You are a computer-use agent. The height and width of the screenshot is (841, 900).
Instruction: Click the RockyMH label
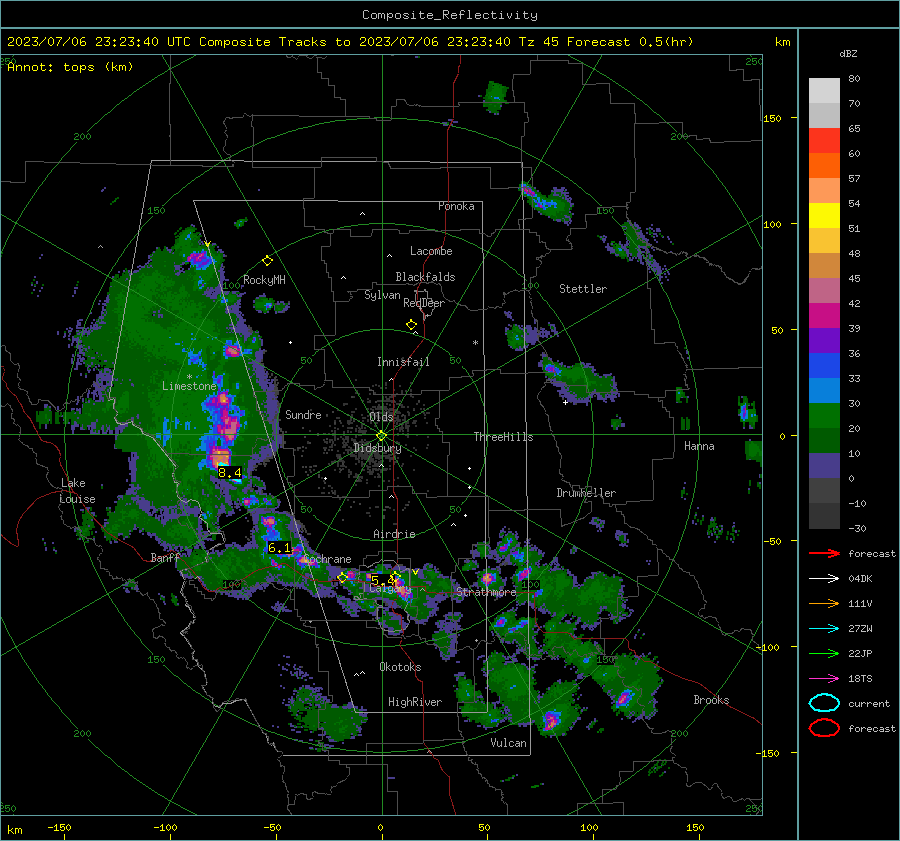tap(264, 280)
